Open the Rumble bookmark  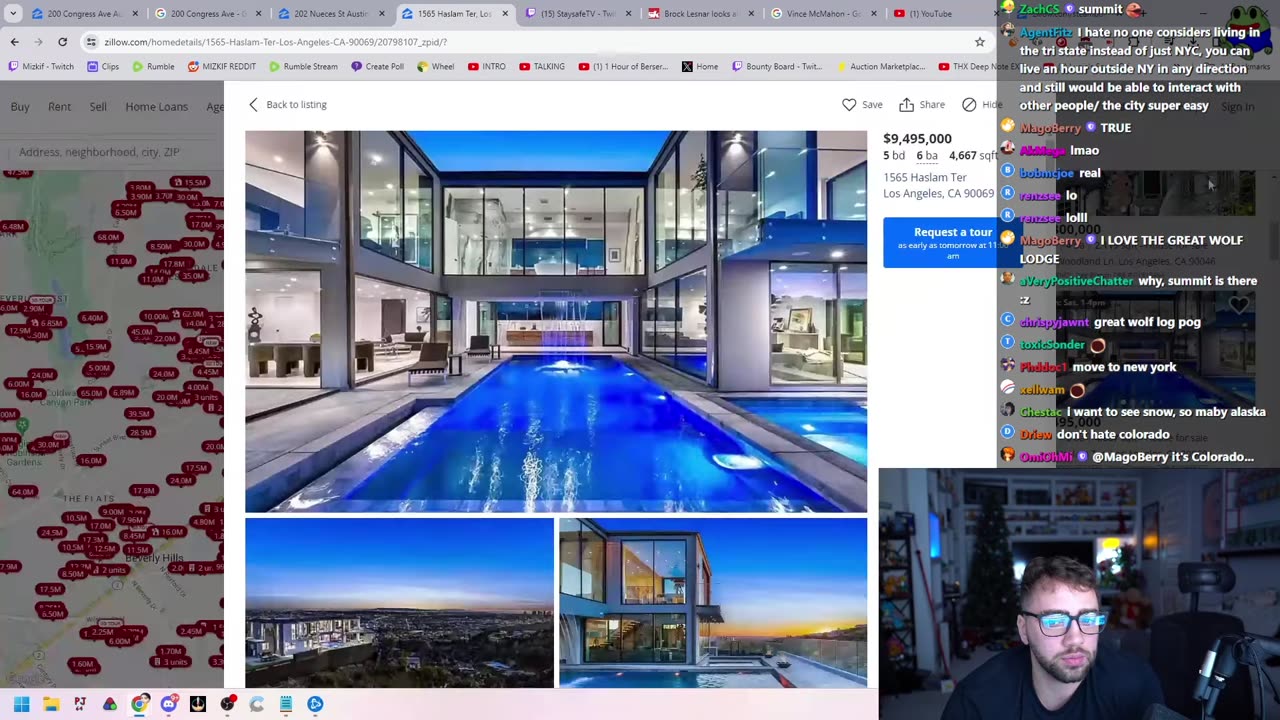tap(153, 67)
